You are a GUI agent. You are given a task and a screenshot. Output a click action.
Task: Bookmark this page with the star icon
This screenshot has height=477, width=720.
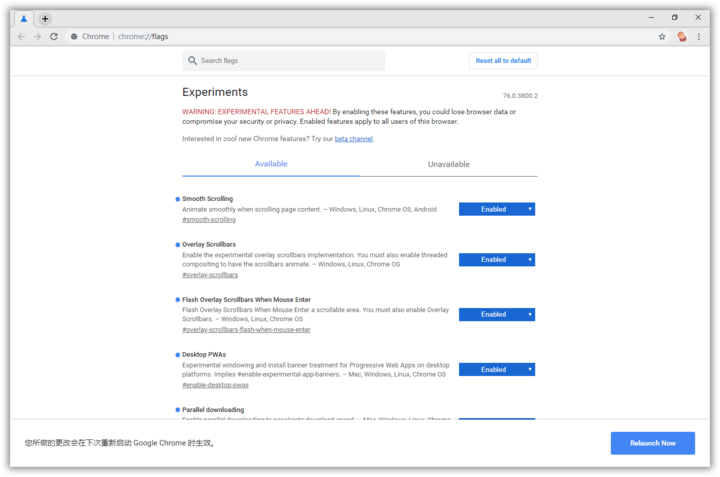coord(662,37)
